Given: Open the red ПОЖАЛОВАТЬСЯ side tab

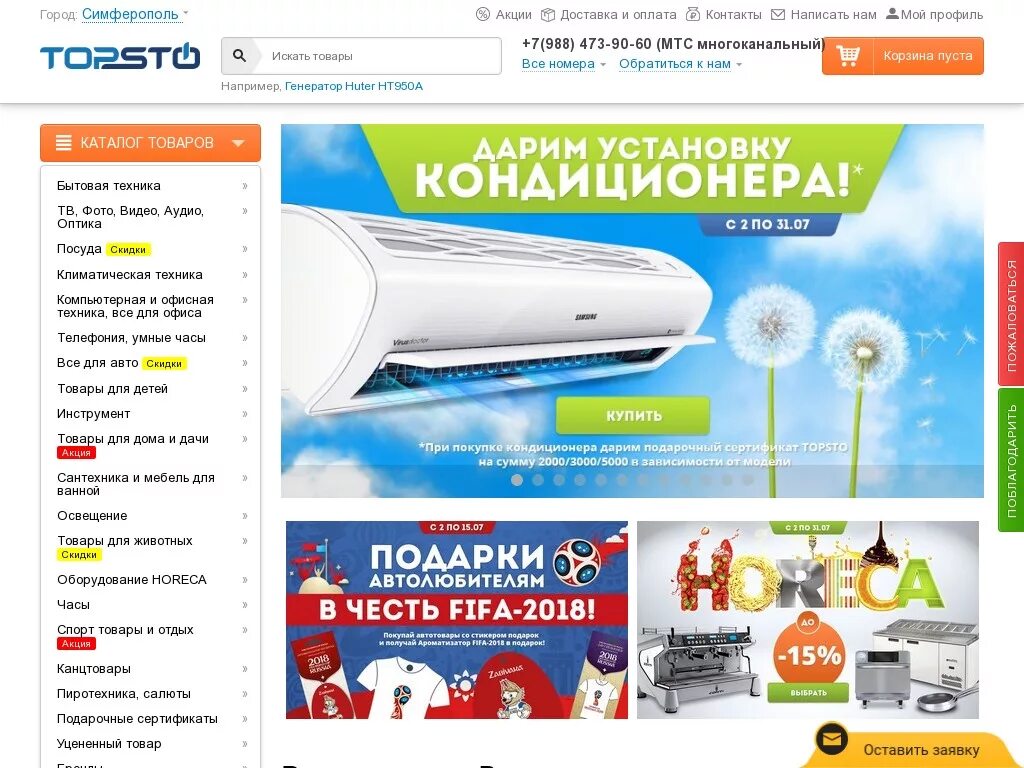Looking at the screenshot, I should coord(1011,314).
